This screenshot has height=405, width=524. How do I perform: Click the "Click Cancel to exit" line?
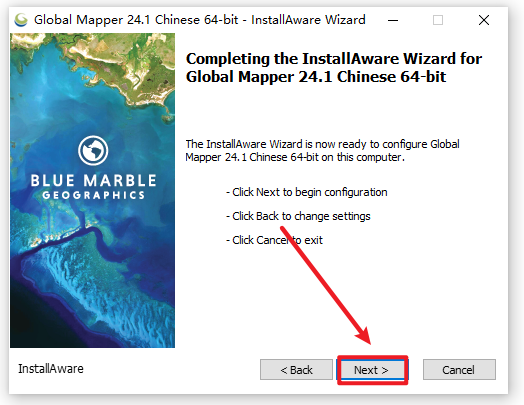click(x=274, y=240)
